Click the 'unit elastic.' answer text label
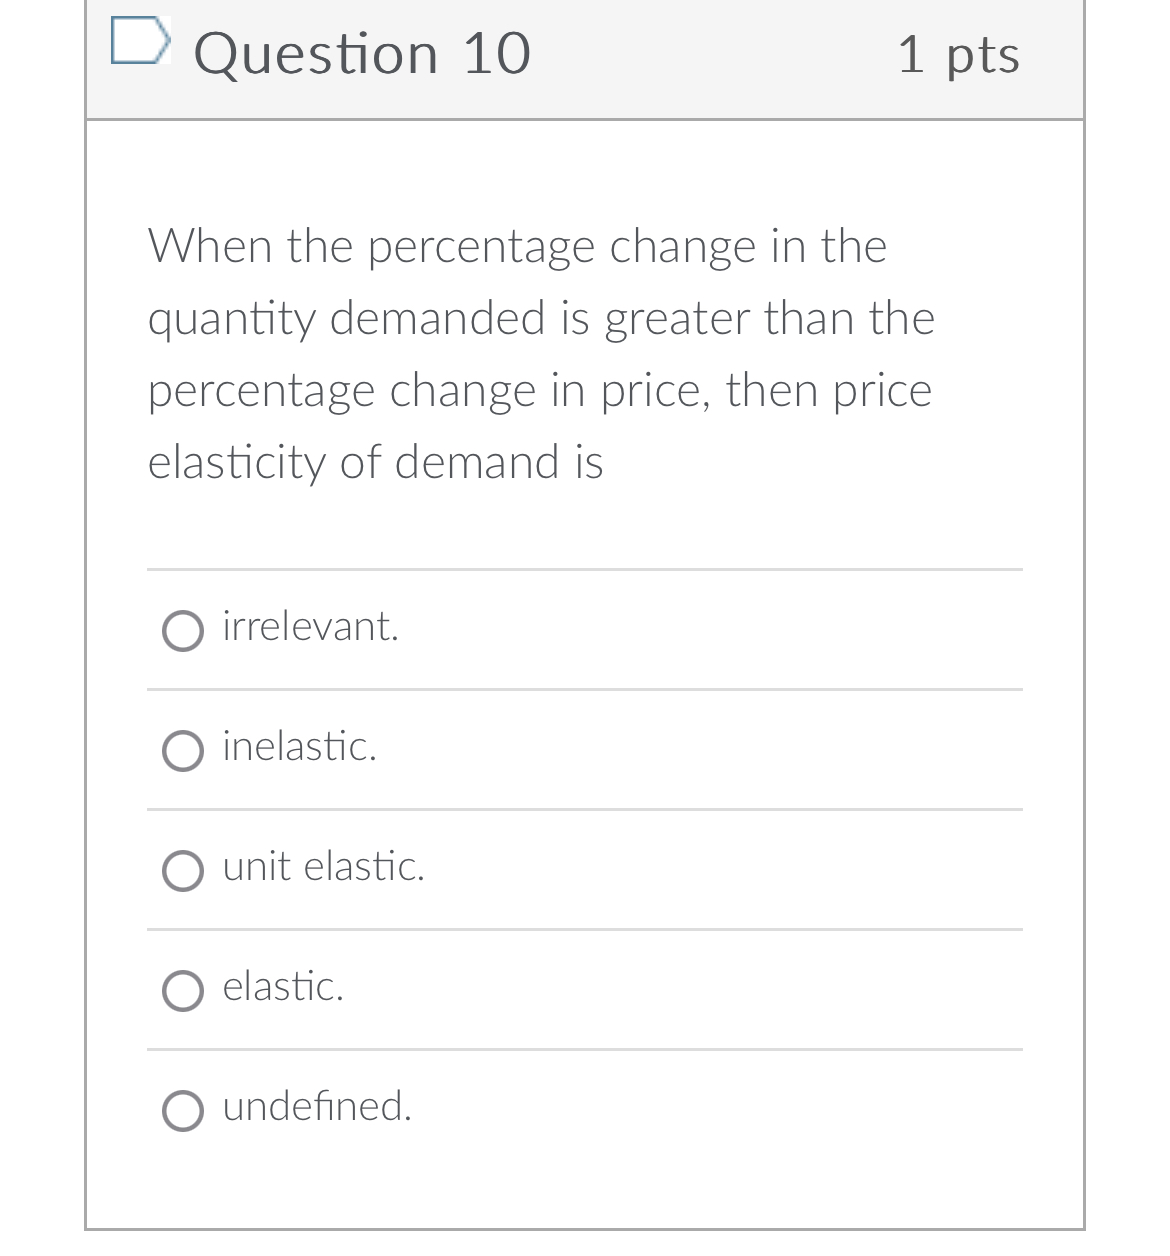1170x1256 pixels. 323,868
